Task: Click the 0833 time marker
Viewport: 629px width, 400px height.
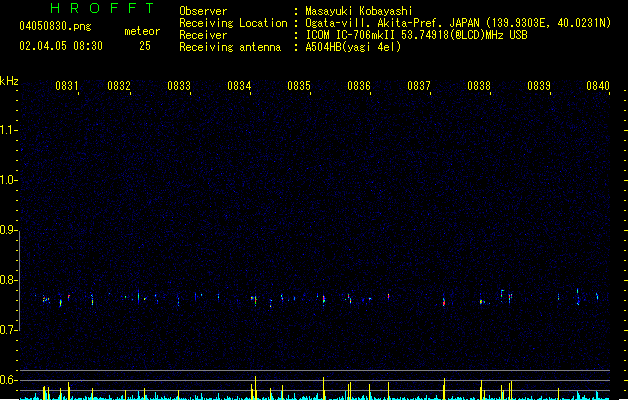Action: 179,86
